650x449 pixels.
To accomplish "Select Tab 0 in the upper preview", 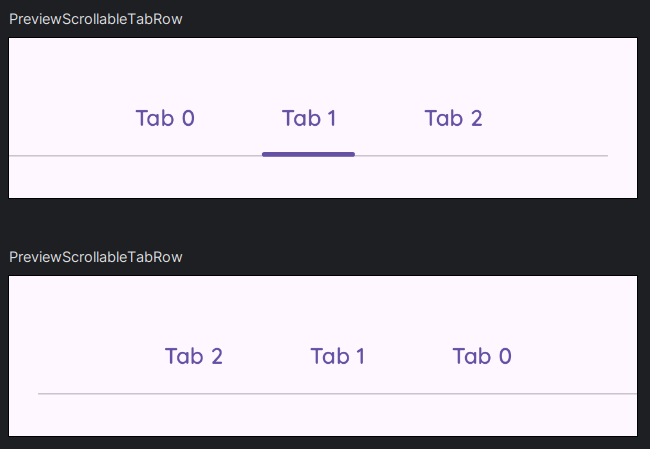I will (165, 118).
